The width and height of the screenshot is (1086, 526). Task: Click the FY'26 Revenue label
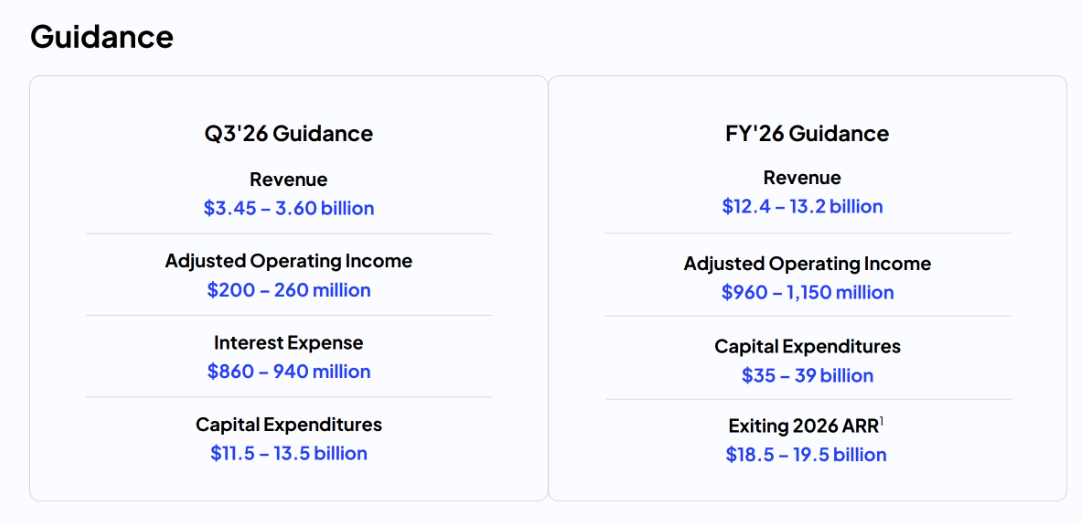click(x=802, y=177)
